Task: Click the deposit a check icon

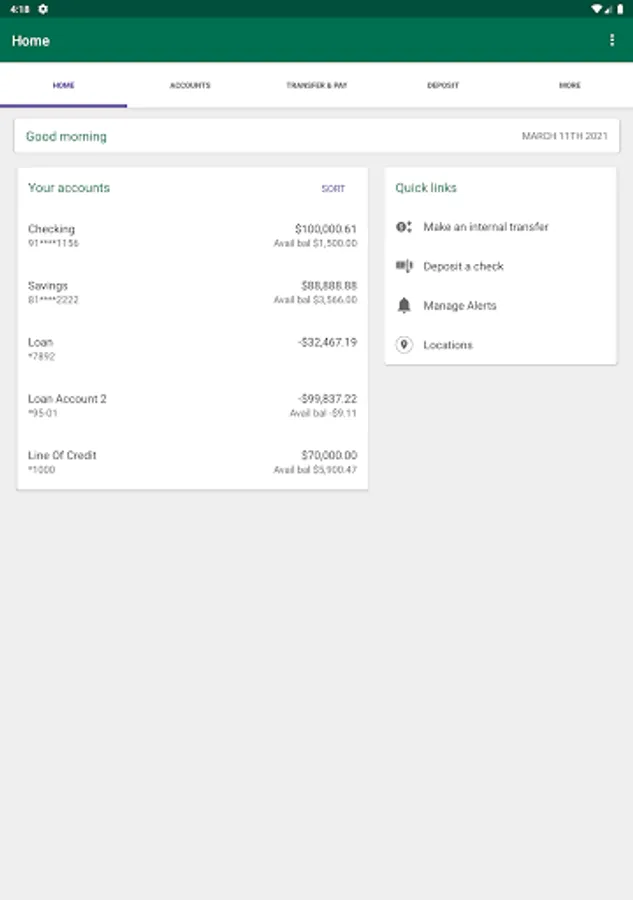Action: click(x=404, y=266)
